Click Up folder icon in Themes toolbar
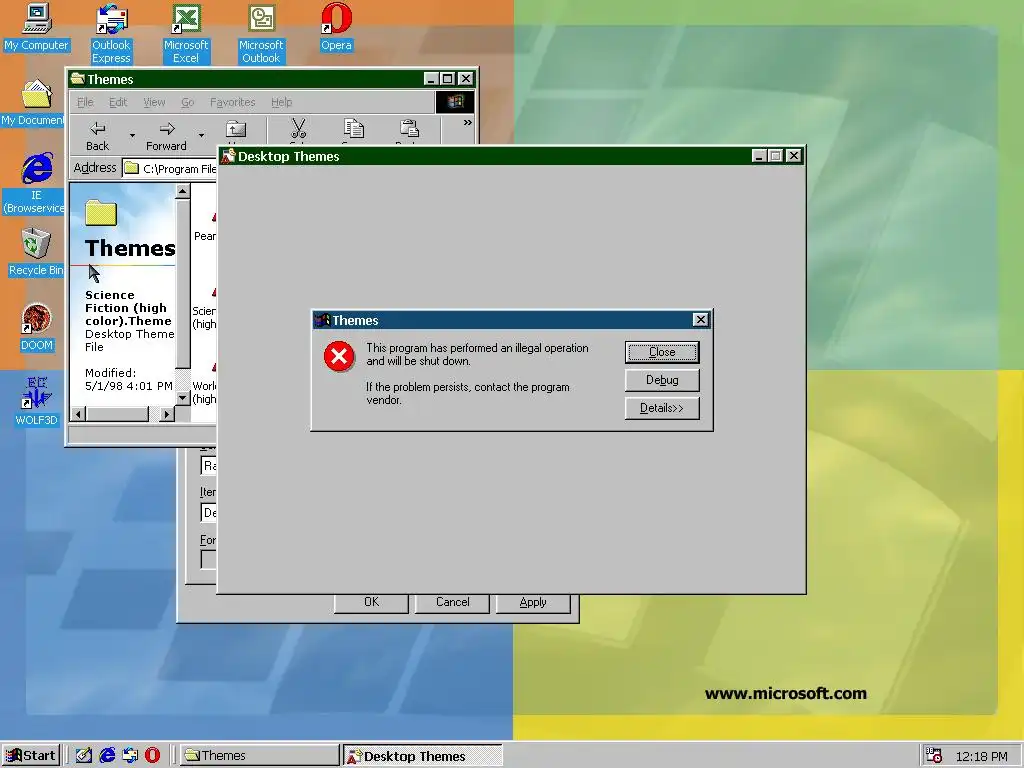 coord(236,131)
